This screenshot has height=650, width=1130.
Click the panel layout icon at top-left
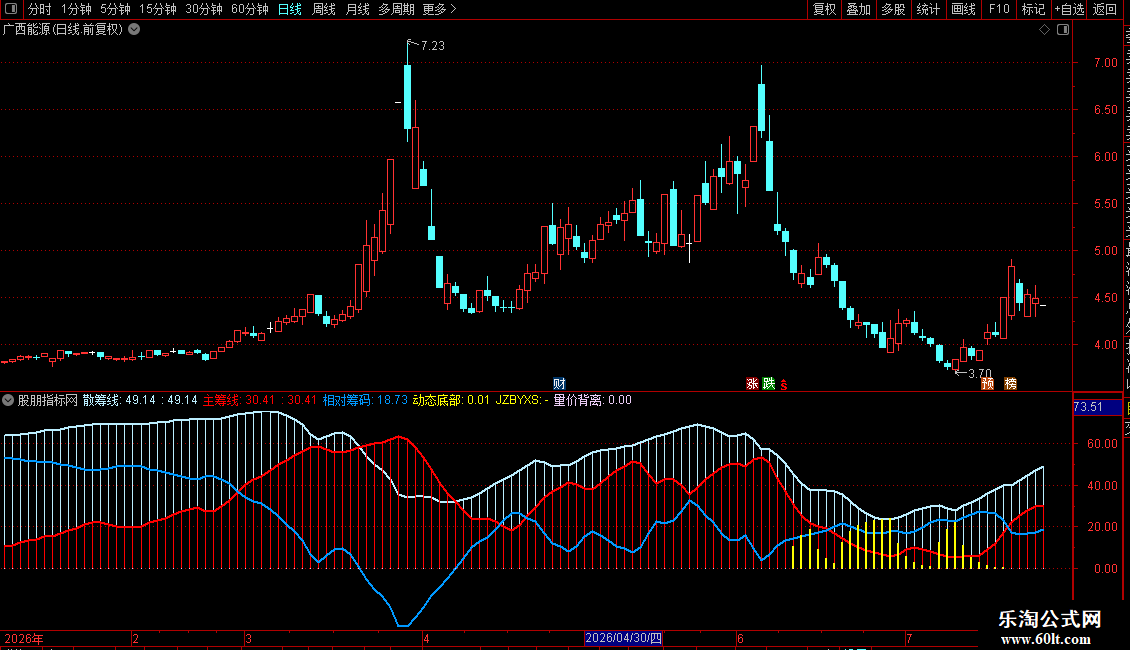coord(11,9)
